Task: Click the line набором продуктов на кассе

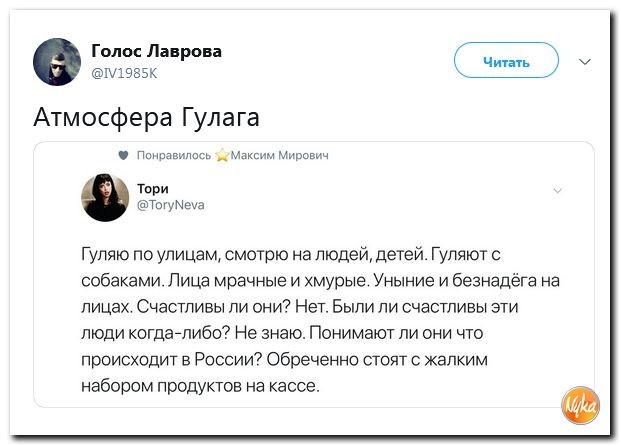Action: (x=200, y=386)
